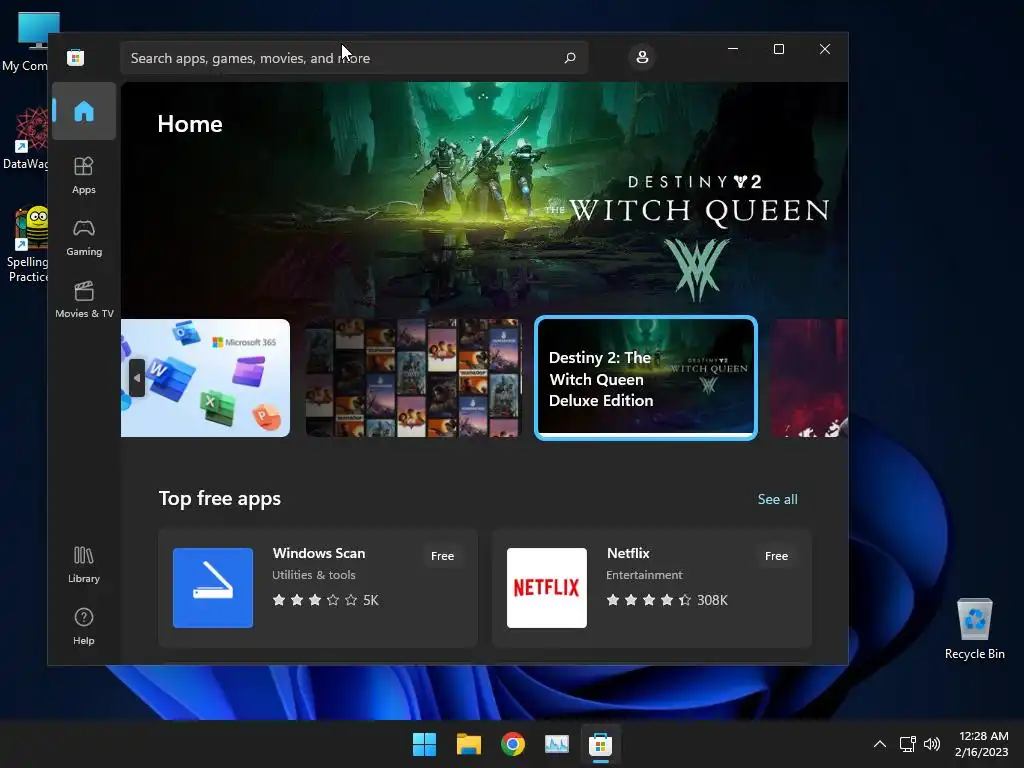The height and width of the screenshot is (768, 1024).
Task: Open the performance monitor taskbar icon
Action: (556, 744)
